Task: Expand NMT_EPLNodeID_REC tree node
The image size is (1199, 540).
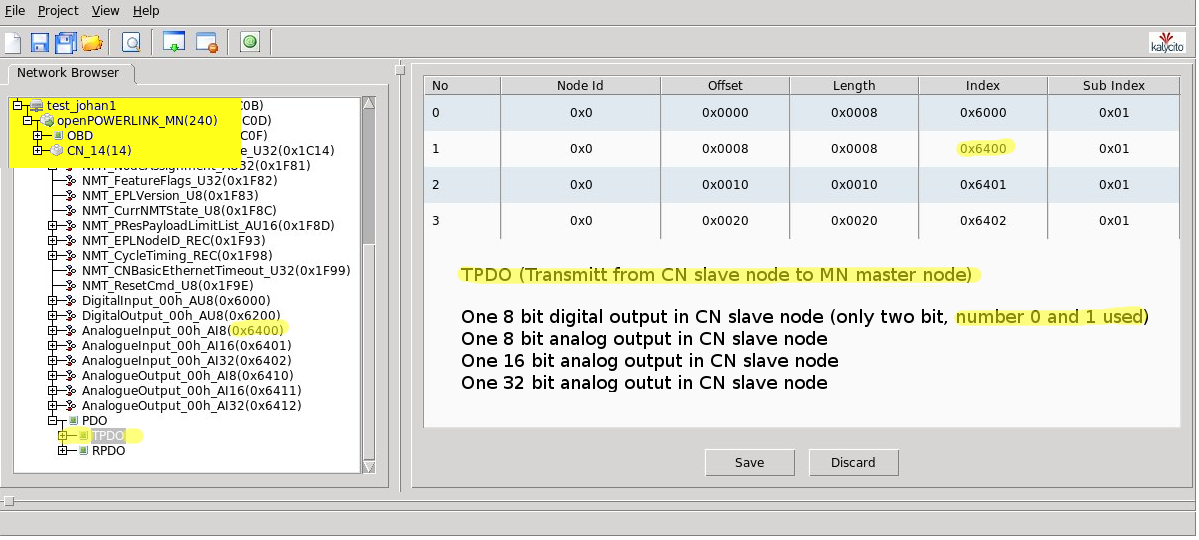Action: tap(52, 241)
